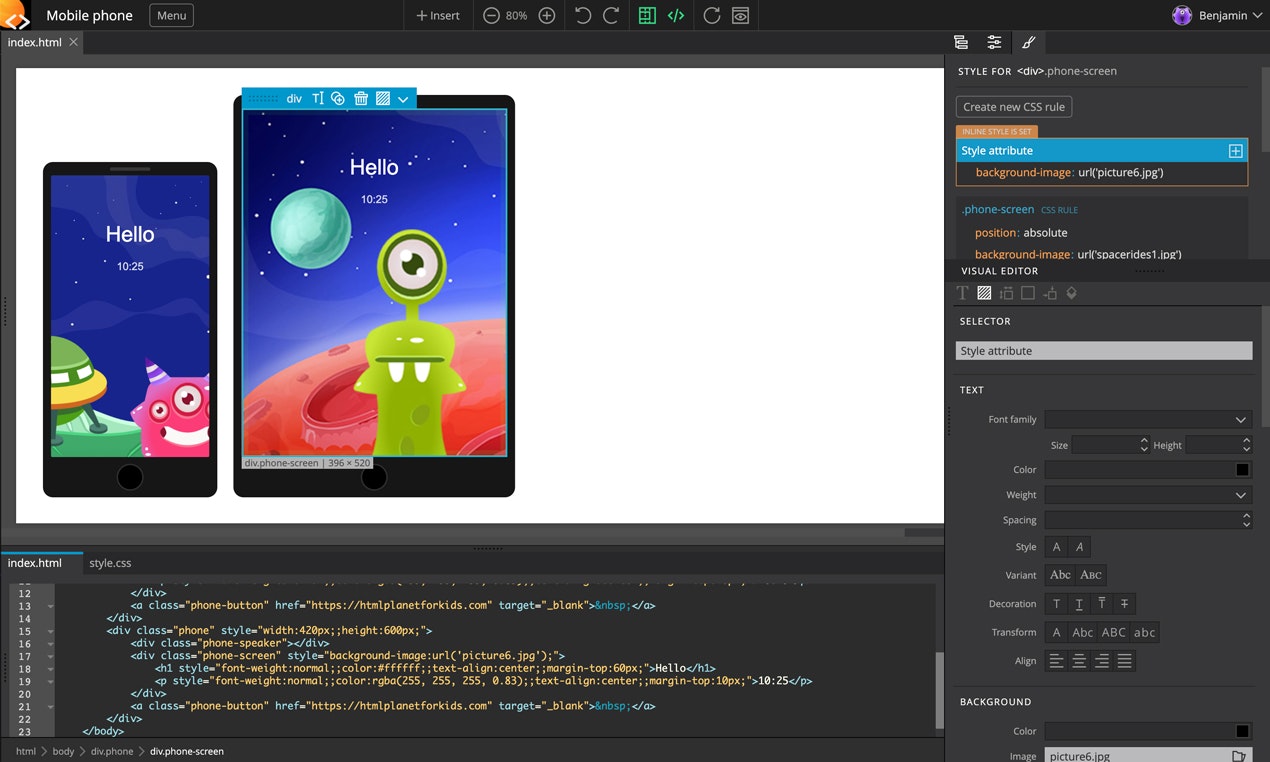Open code view with the </> icon
The image size is (1270, 762).
click(676, 15)
